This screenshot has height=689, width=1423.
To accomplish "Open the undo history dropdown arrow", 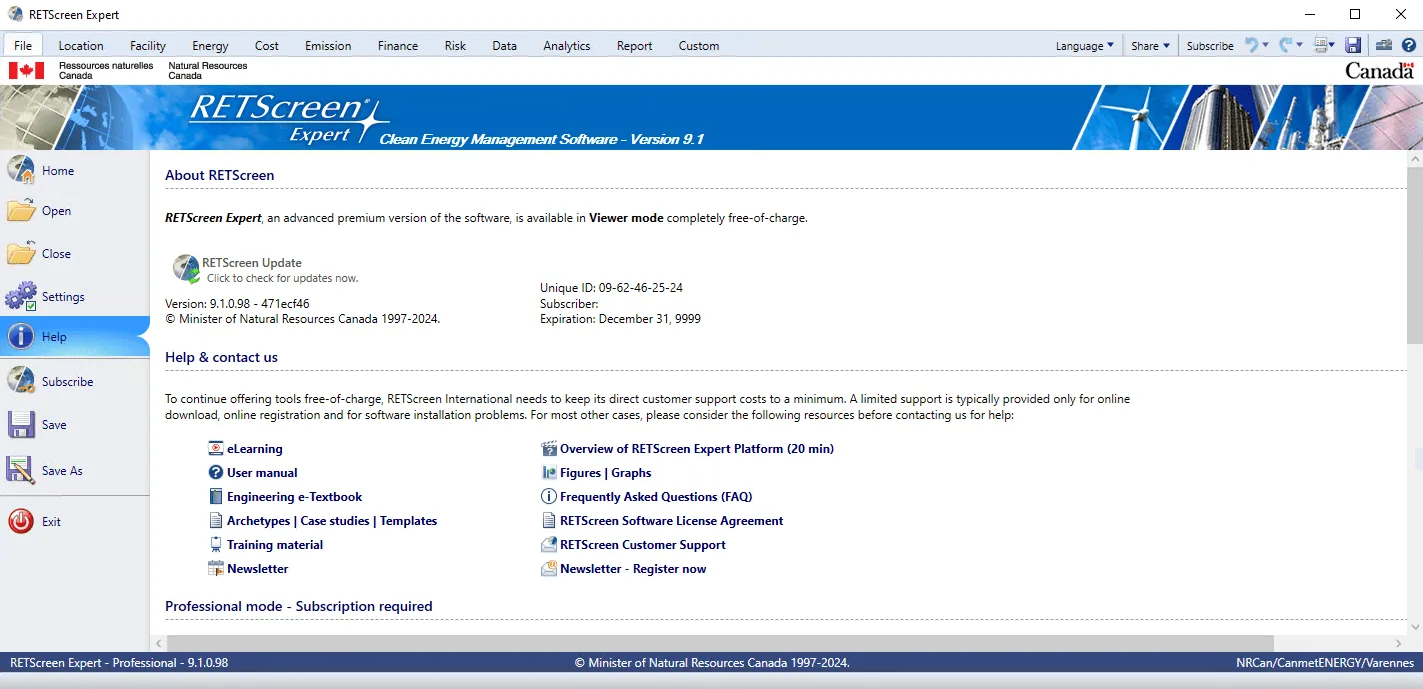I will (x=1266, y=45).
